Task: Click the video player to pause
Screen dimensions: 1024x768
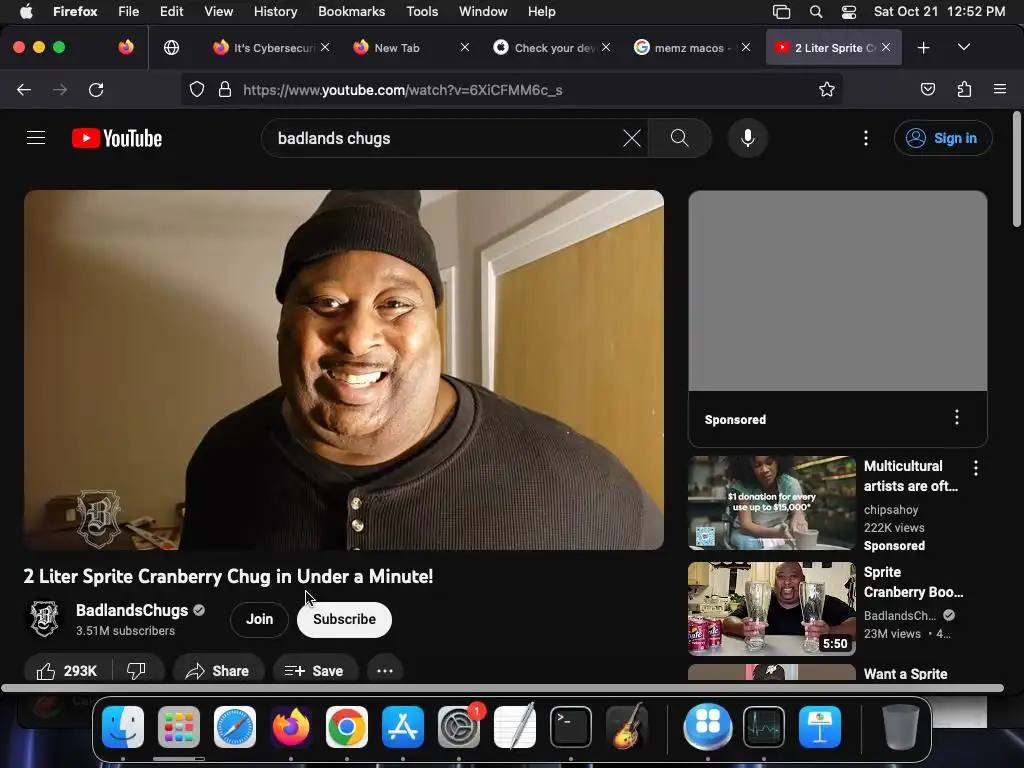Action: point(344,370)
